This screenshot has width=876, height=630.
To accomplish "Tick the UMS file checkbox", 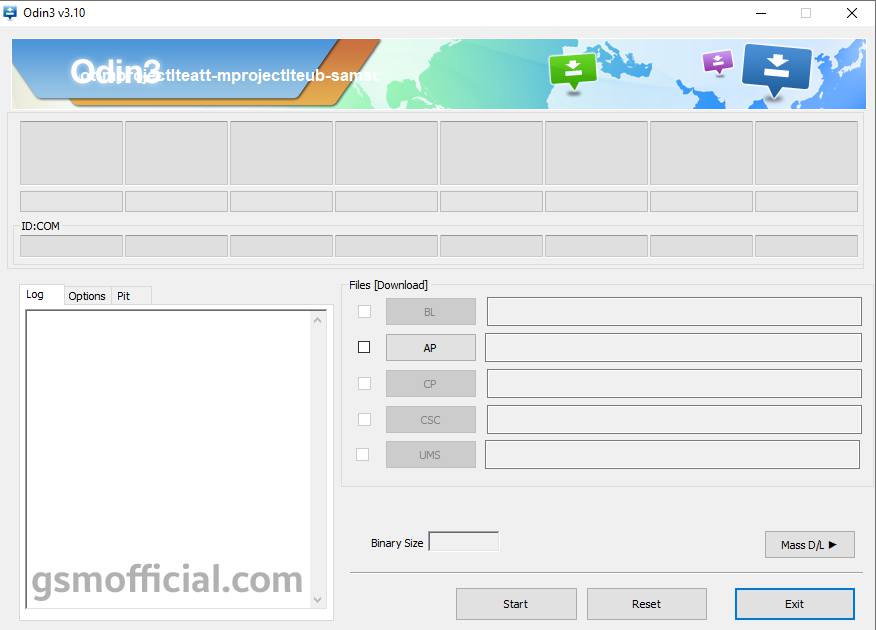I will [x=363, y=455].
